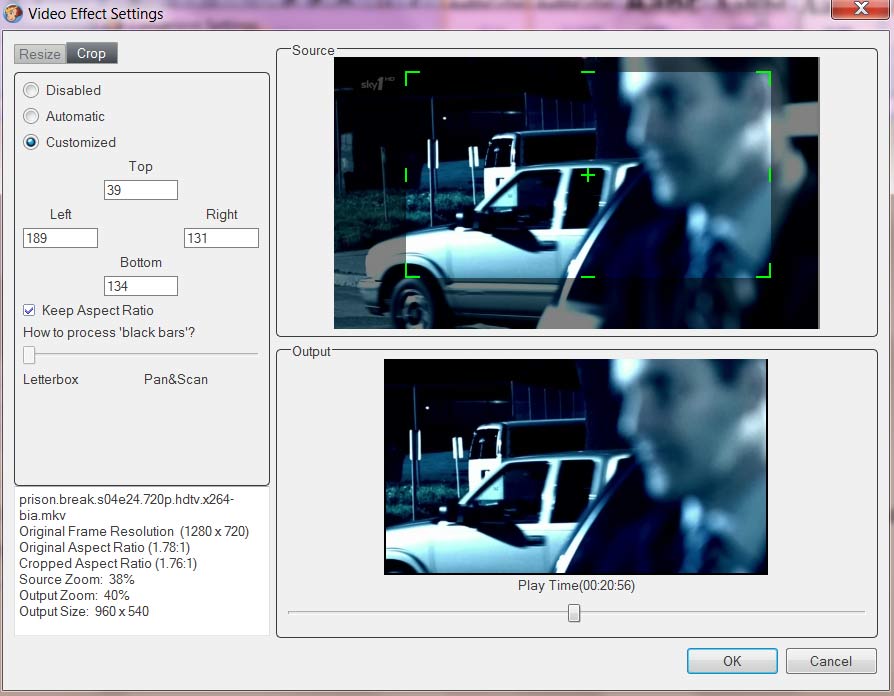Click the Right crop value field

tap(221, 238)
